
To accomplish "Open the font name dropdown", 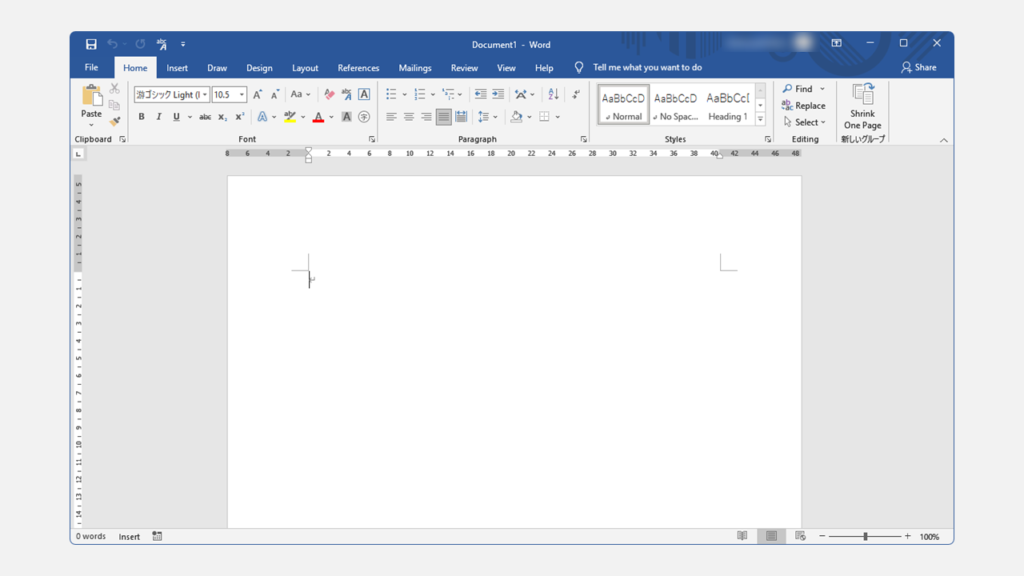I will pos(205,95).
